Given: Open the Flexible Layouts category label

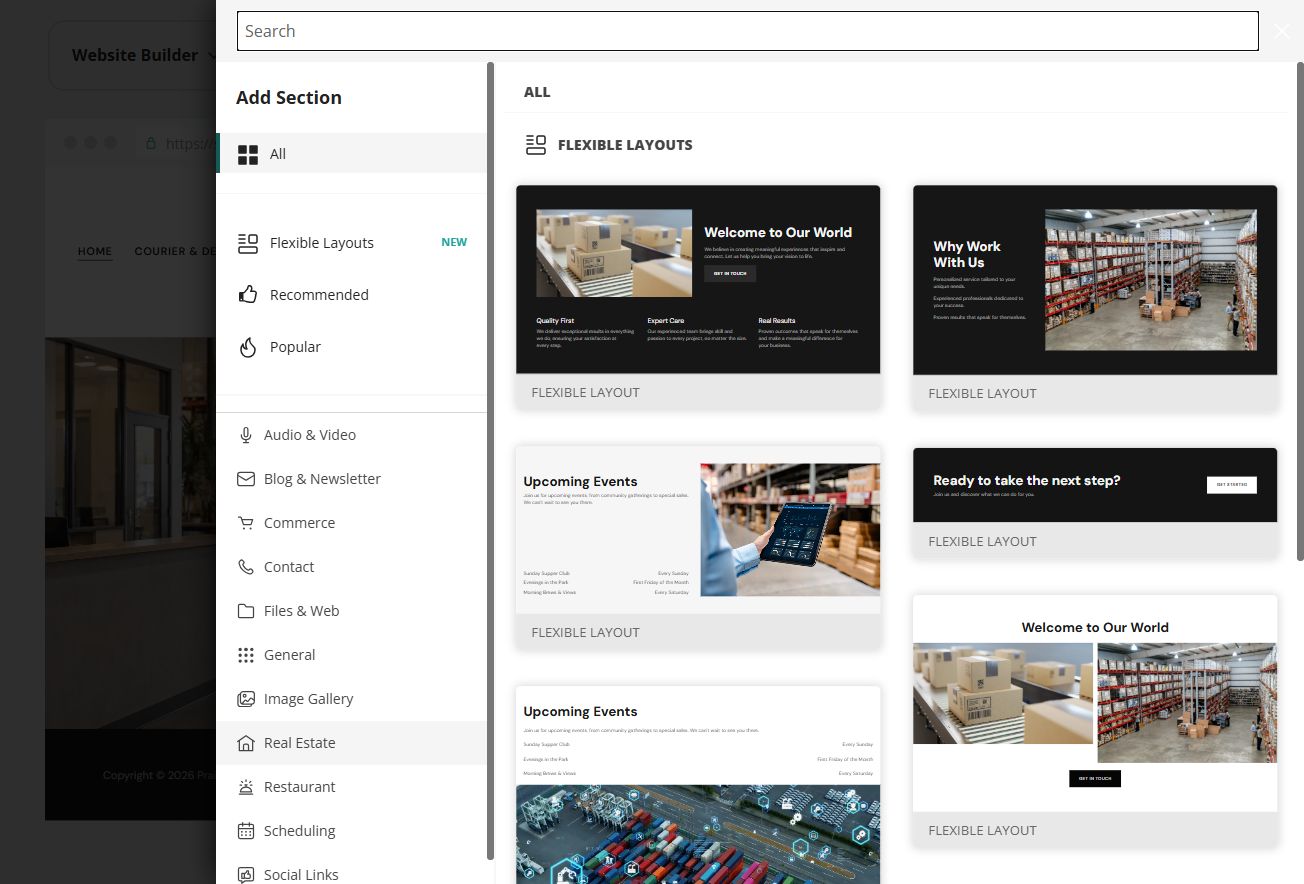Looking at the screenshot, I should click(322, 243).
